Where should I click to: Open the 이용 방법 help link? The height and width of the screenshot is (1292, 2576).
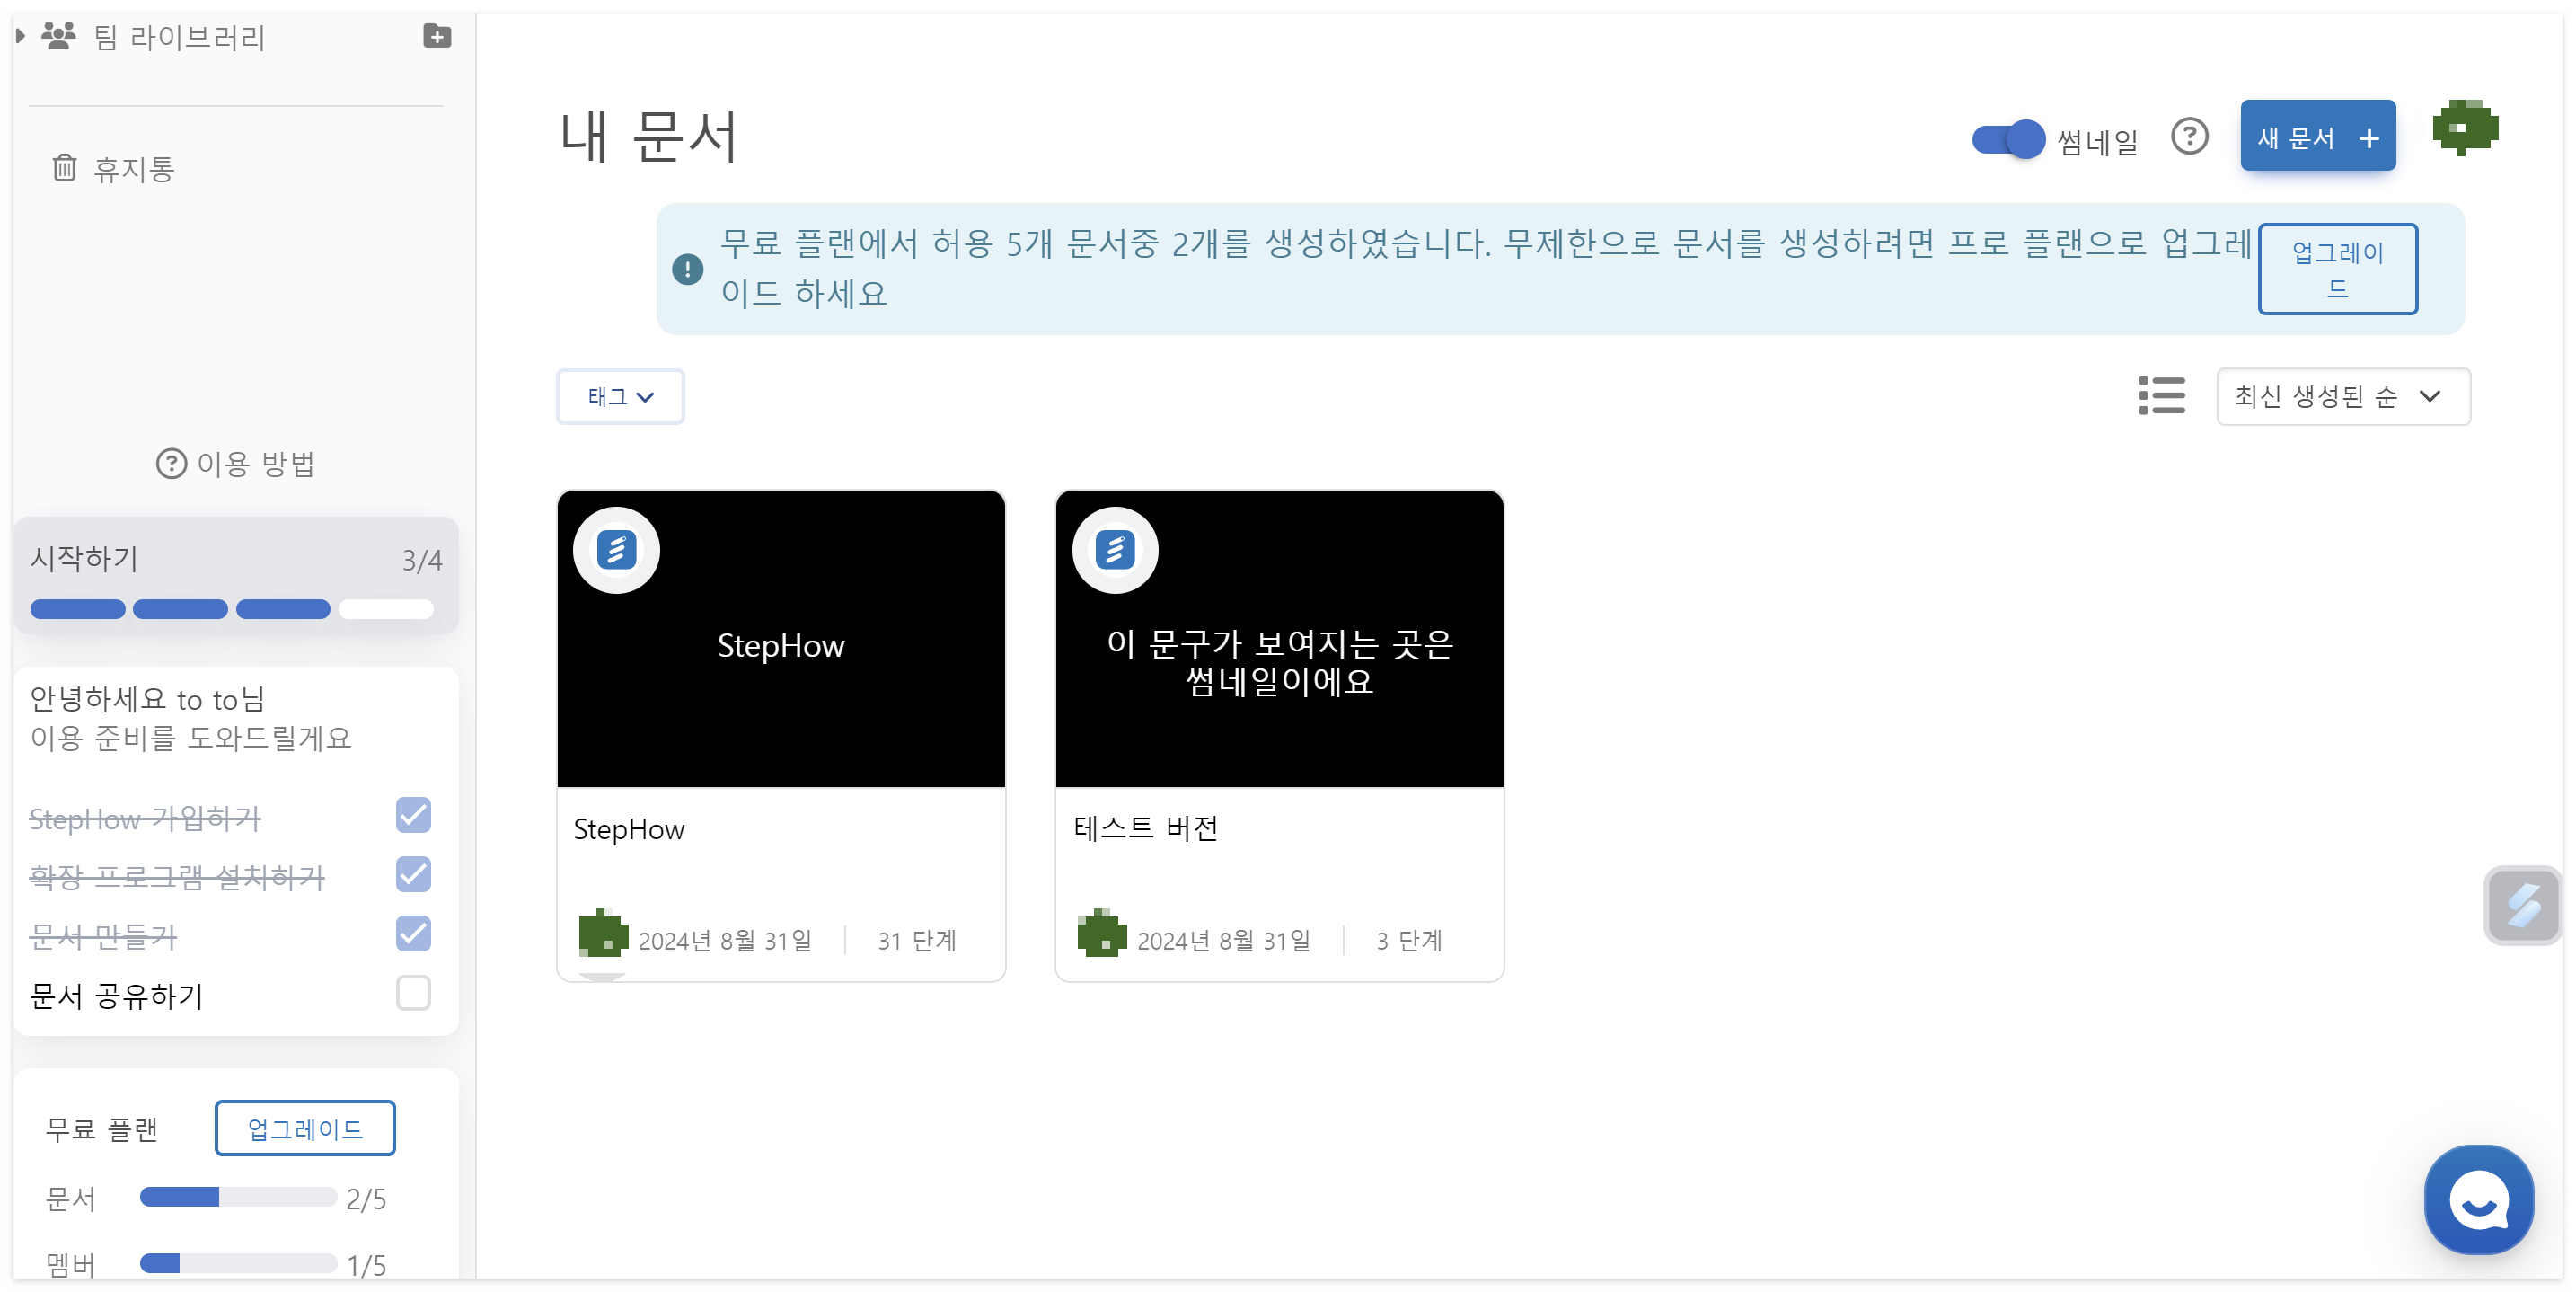[x=236, y=463]
